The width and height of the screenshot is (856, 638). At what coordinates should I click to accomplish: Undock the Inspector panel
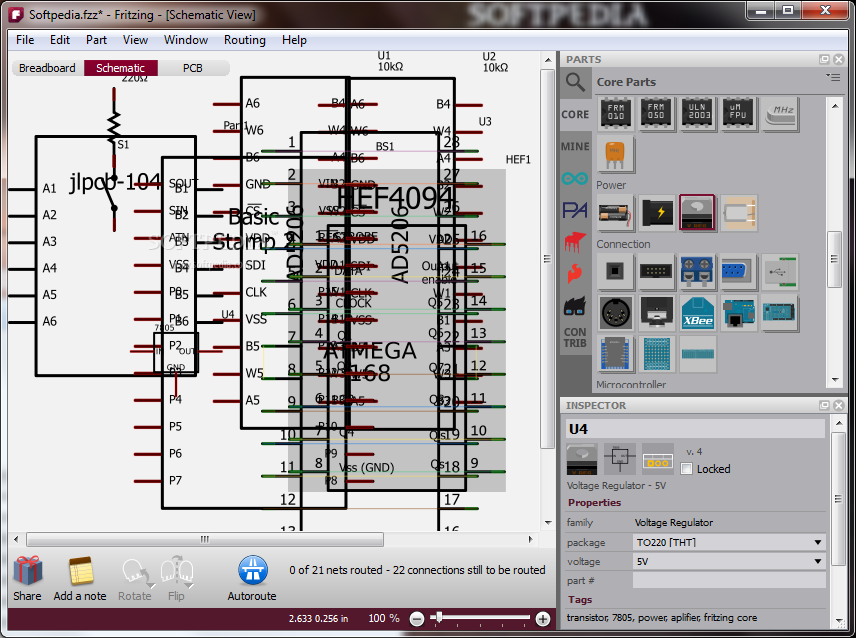pyautogui.click(x=824, y=406)
